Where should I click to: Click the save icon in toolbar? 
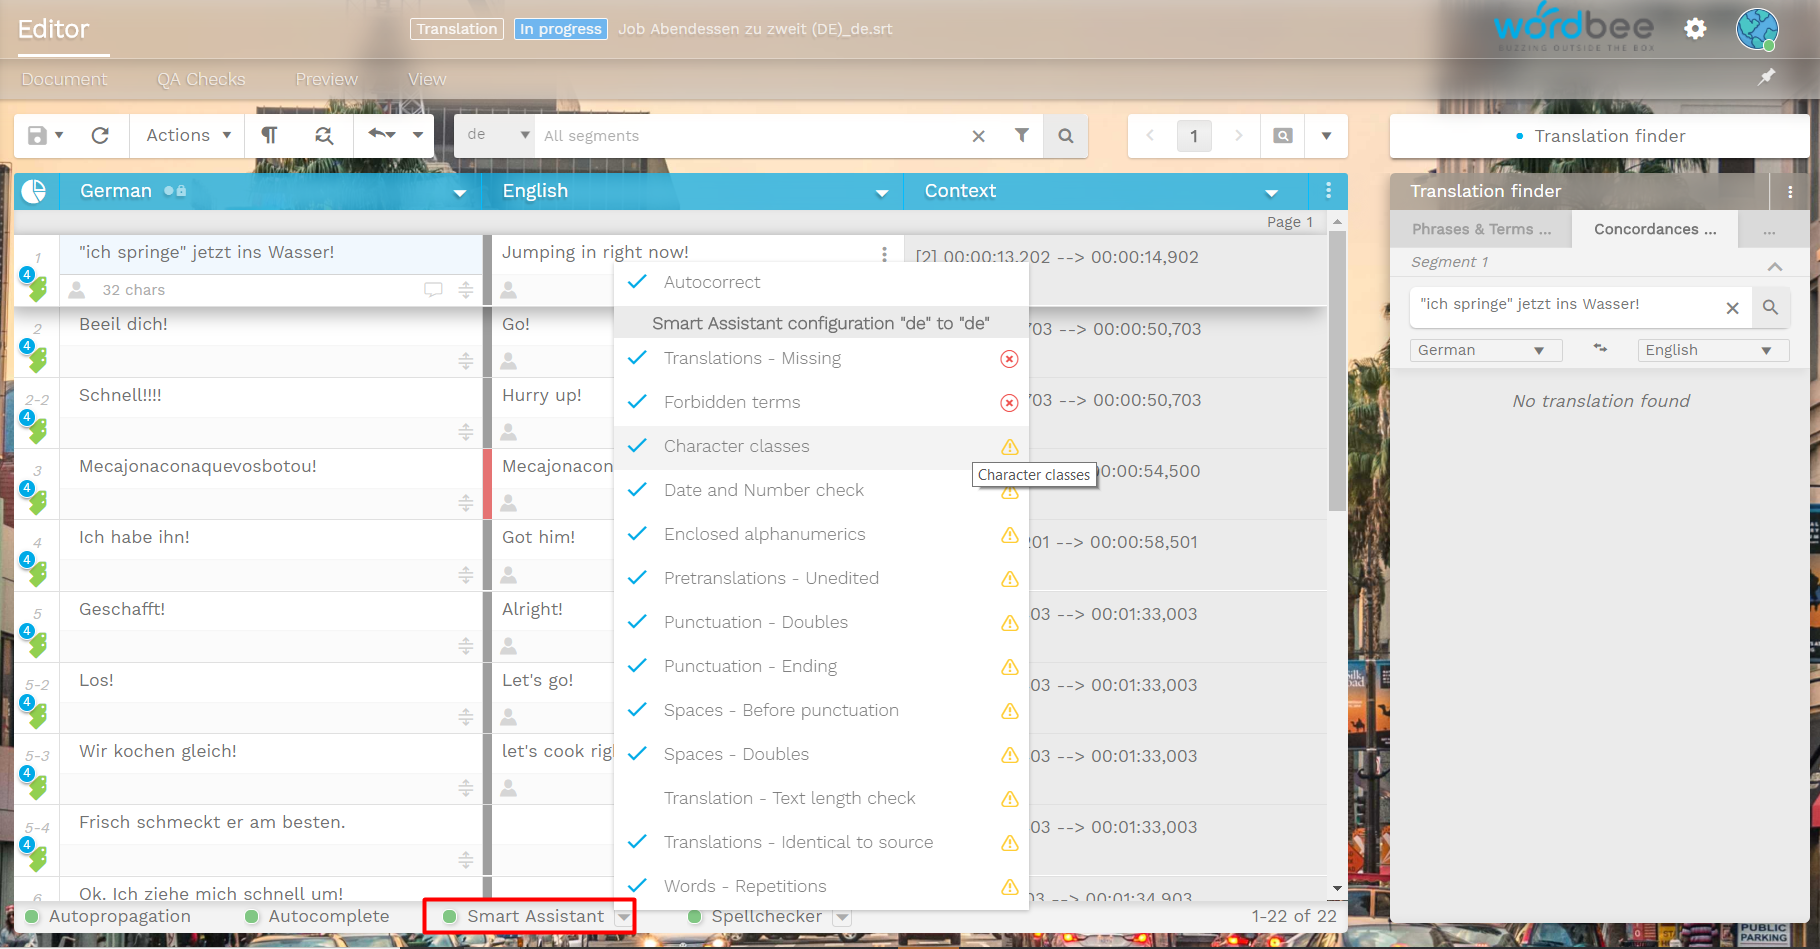[37, 136]
